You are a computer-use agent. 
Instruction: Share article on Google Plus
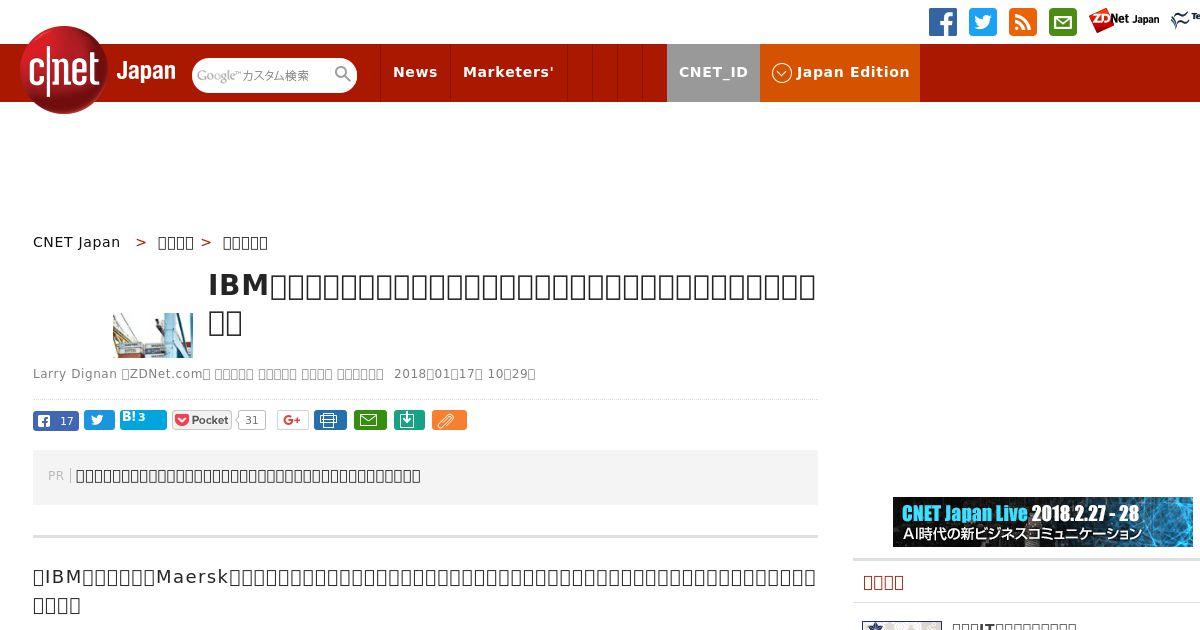click(292, 420)
